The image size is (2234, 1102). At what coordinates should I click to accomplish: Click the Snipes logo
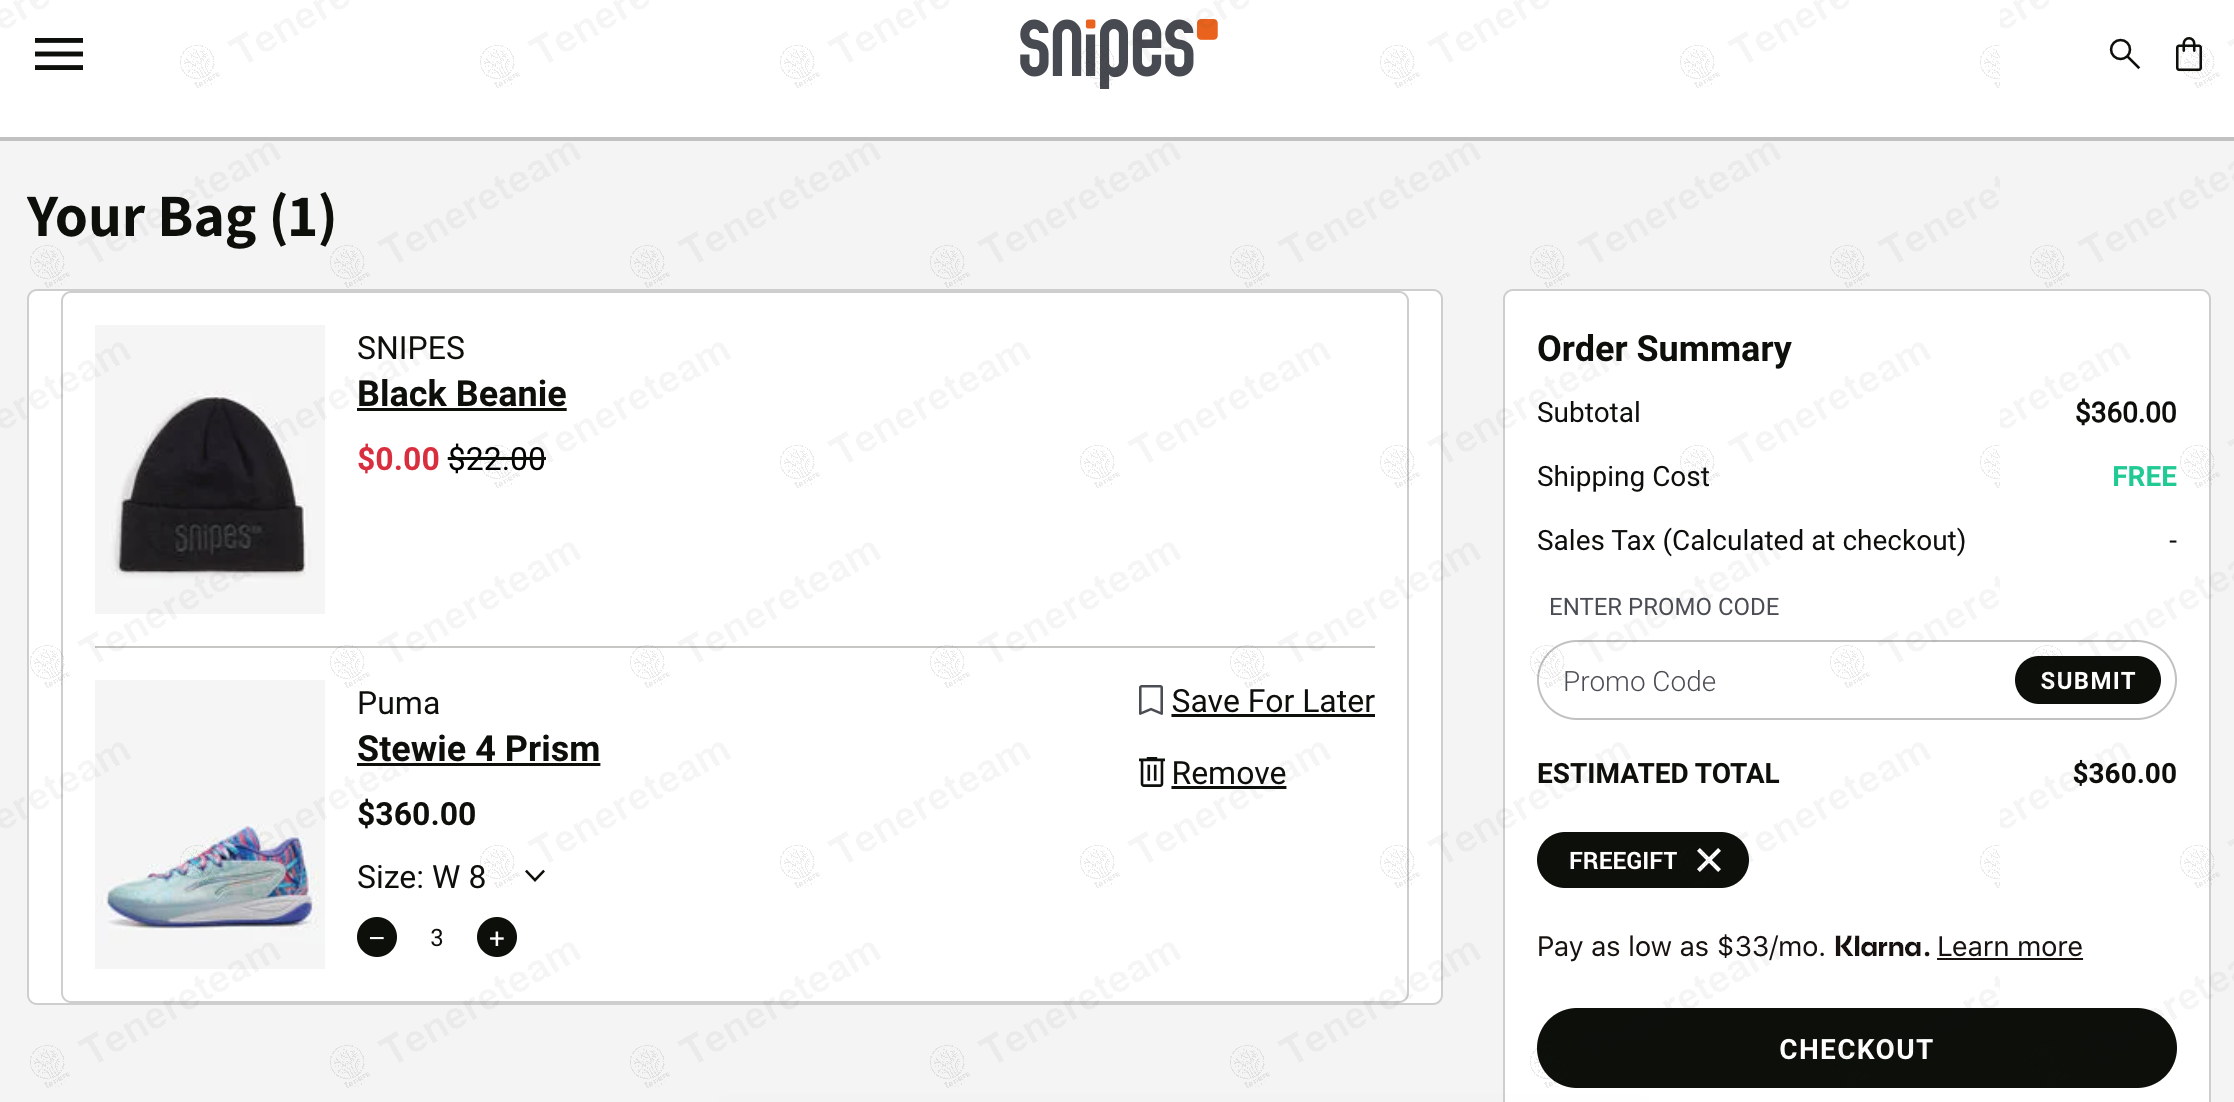pos(1117,50)
